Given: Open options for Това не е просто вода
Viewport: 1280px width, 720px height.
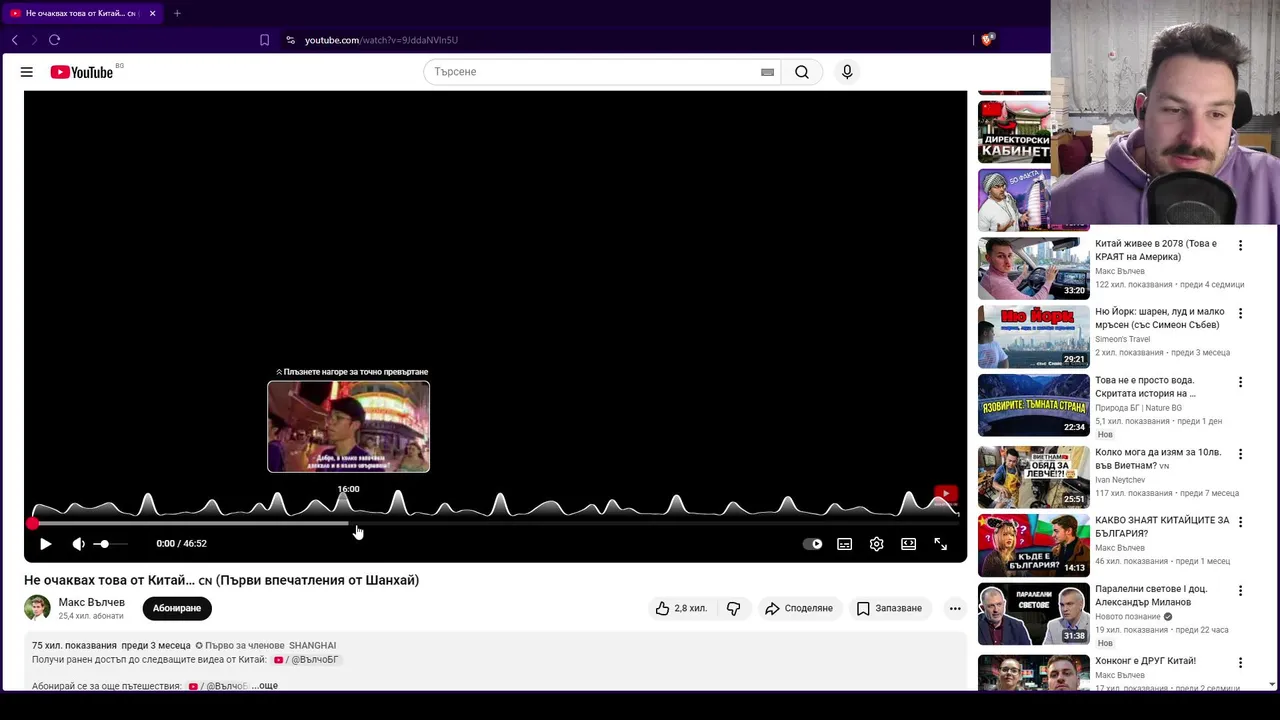Looking at the screenshot, I should tap(1240, 382).
